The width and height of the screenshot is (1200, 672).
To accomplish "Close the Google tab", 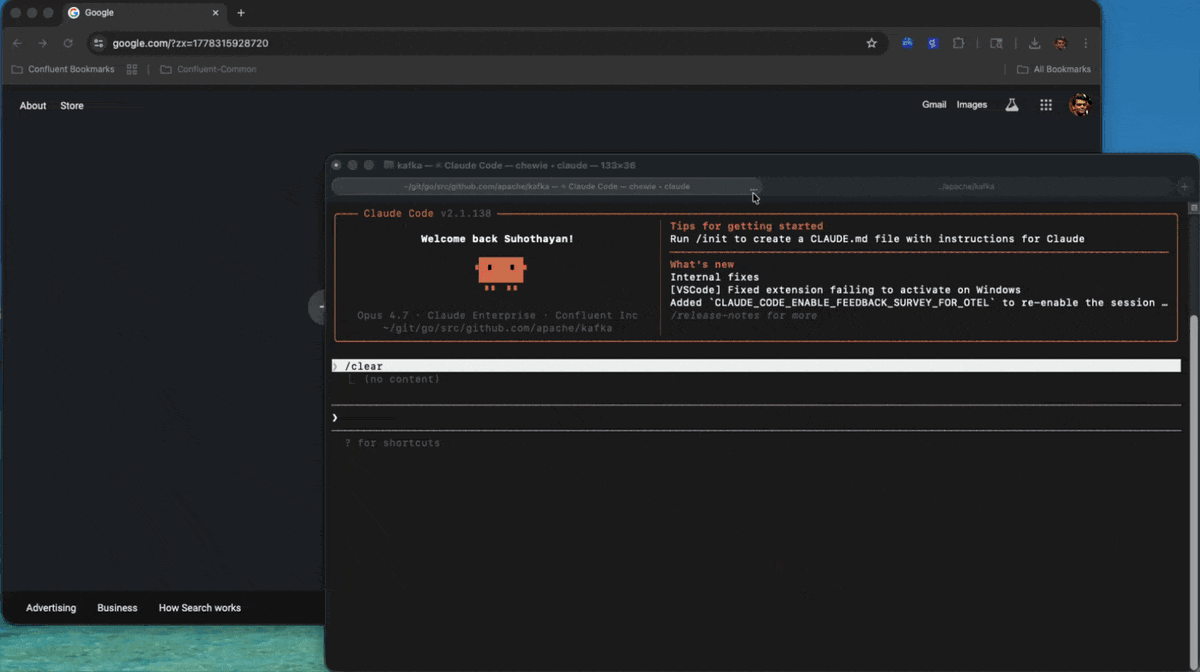I will 215,13.
